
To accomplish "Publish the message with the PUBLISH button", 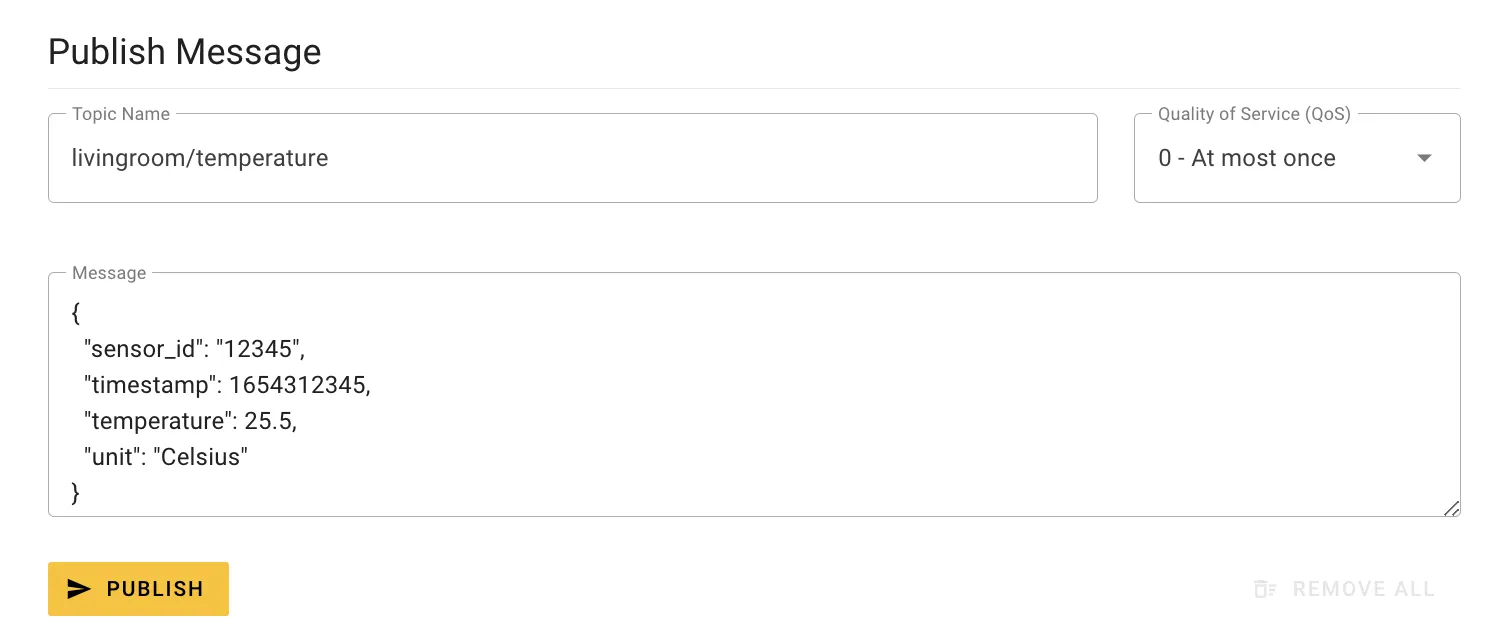I will coord(138,589).
